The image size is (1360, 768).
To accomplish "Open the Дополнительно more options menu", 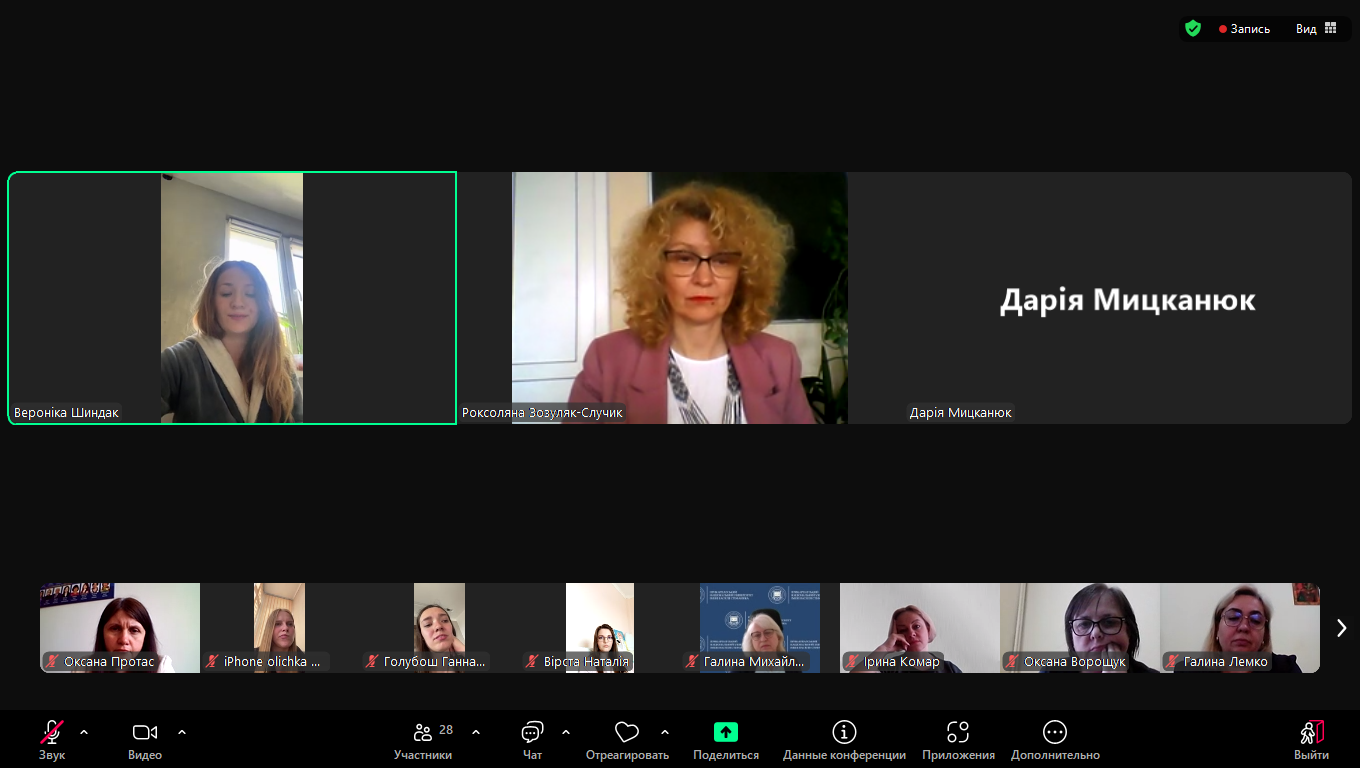I will point(1055,733).
